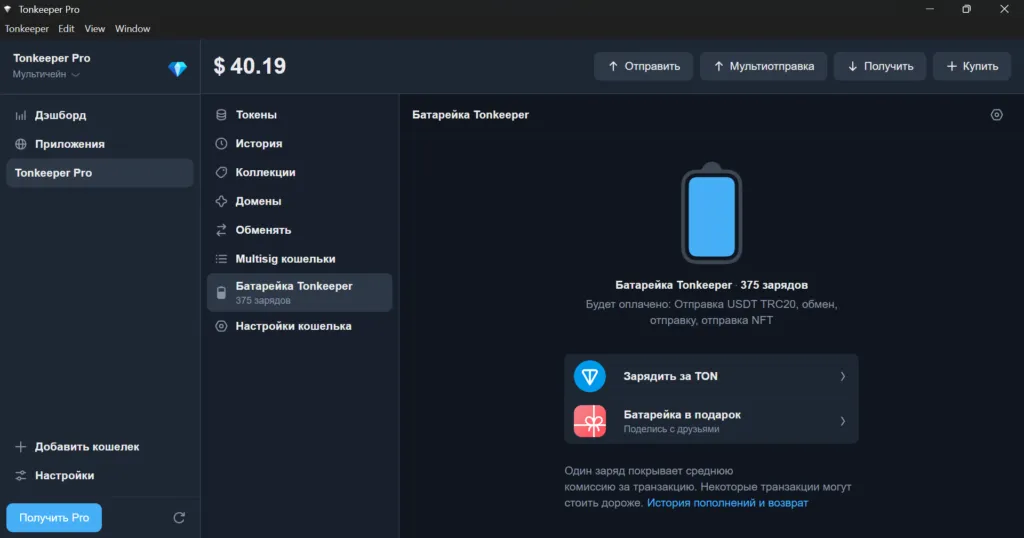The height and width of the screenshot is (538, 1024).
Task: Open the View menu
Action: pyautogui.click(x=95, y=29)
